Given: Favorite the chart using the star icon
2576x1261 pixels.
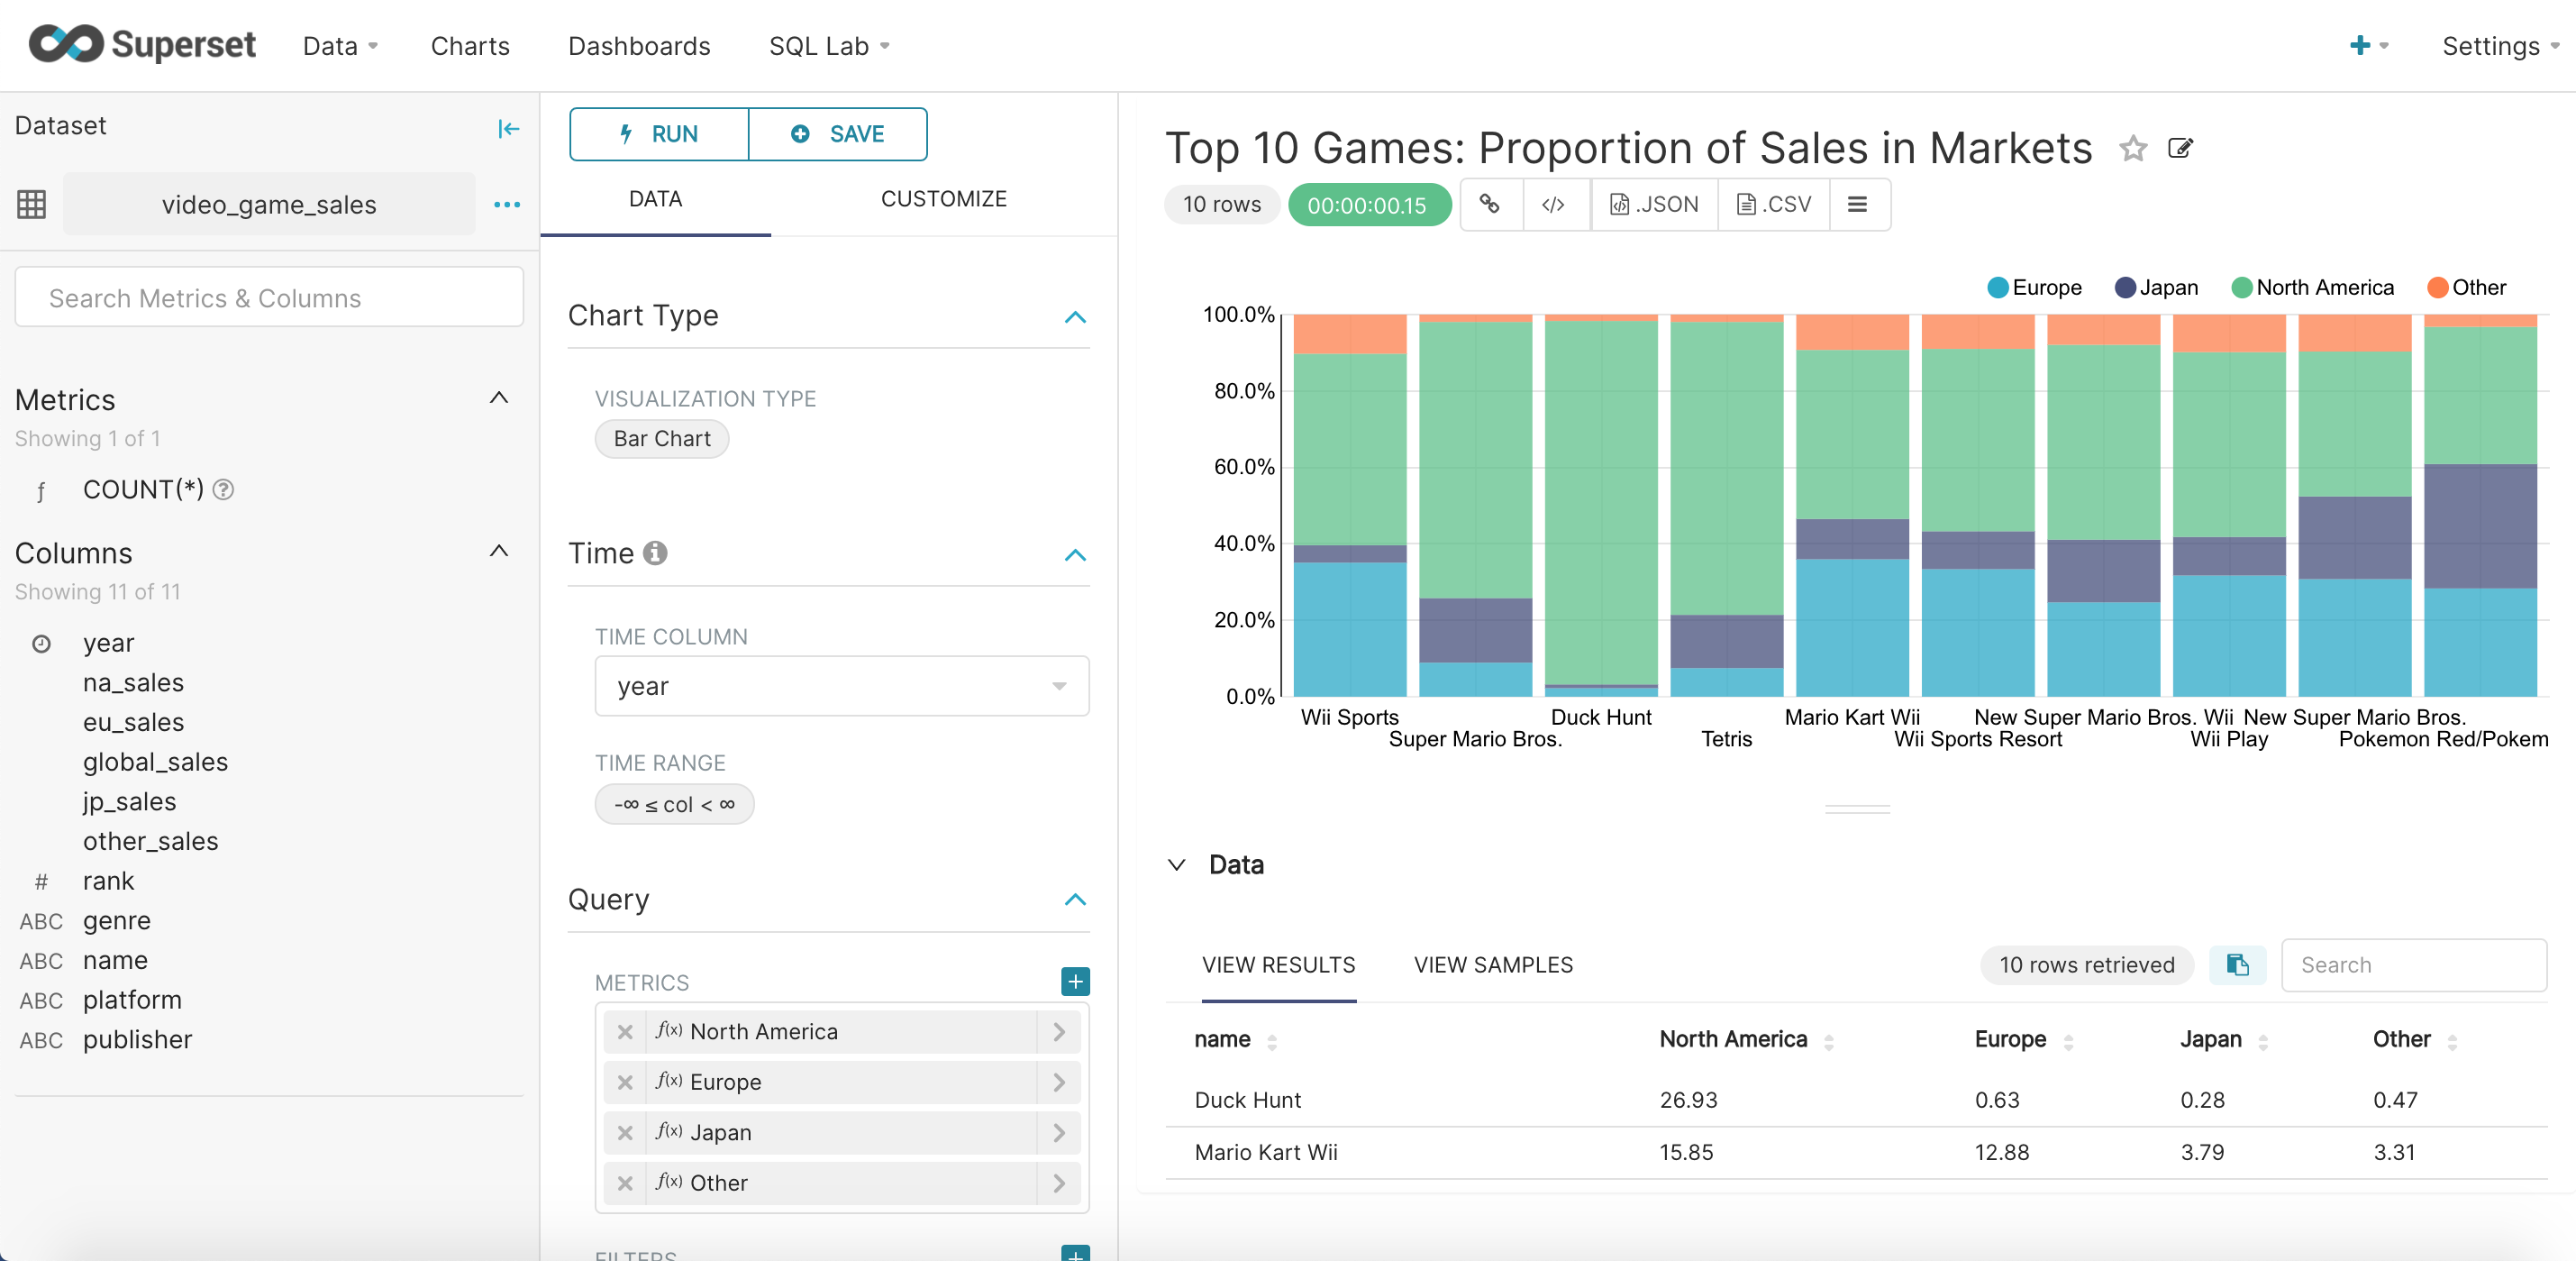Looking at the screenshot, I should 2133,148.
